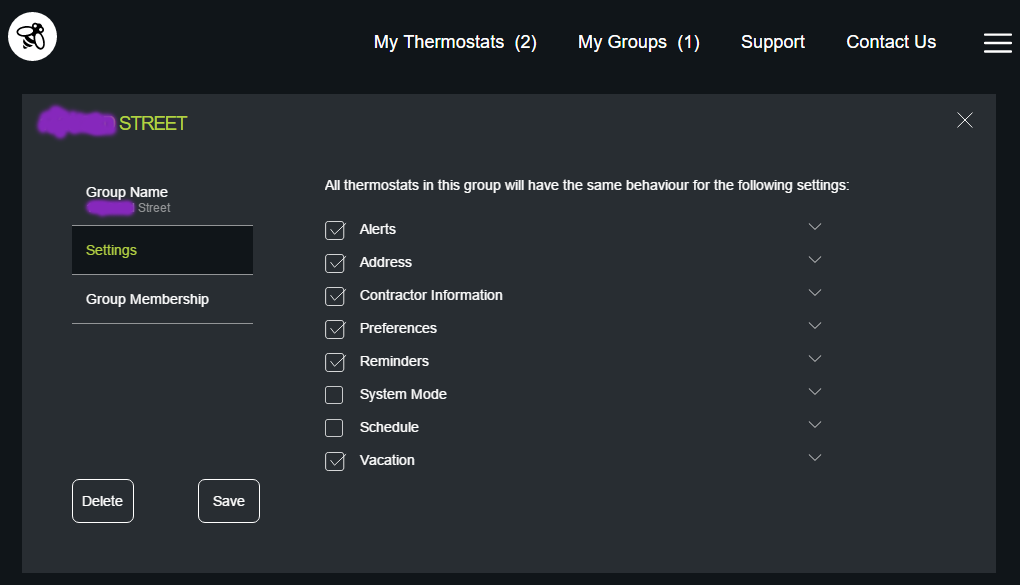The height and width of the screenshot is (585, 1020).
Task: Expand the Address section arrow
Action: pyautogui.click(x=815, y=260)
